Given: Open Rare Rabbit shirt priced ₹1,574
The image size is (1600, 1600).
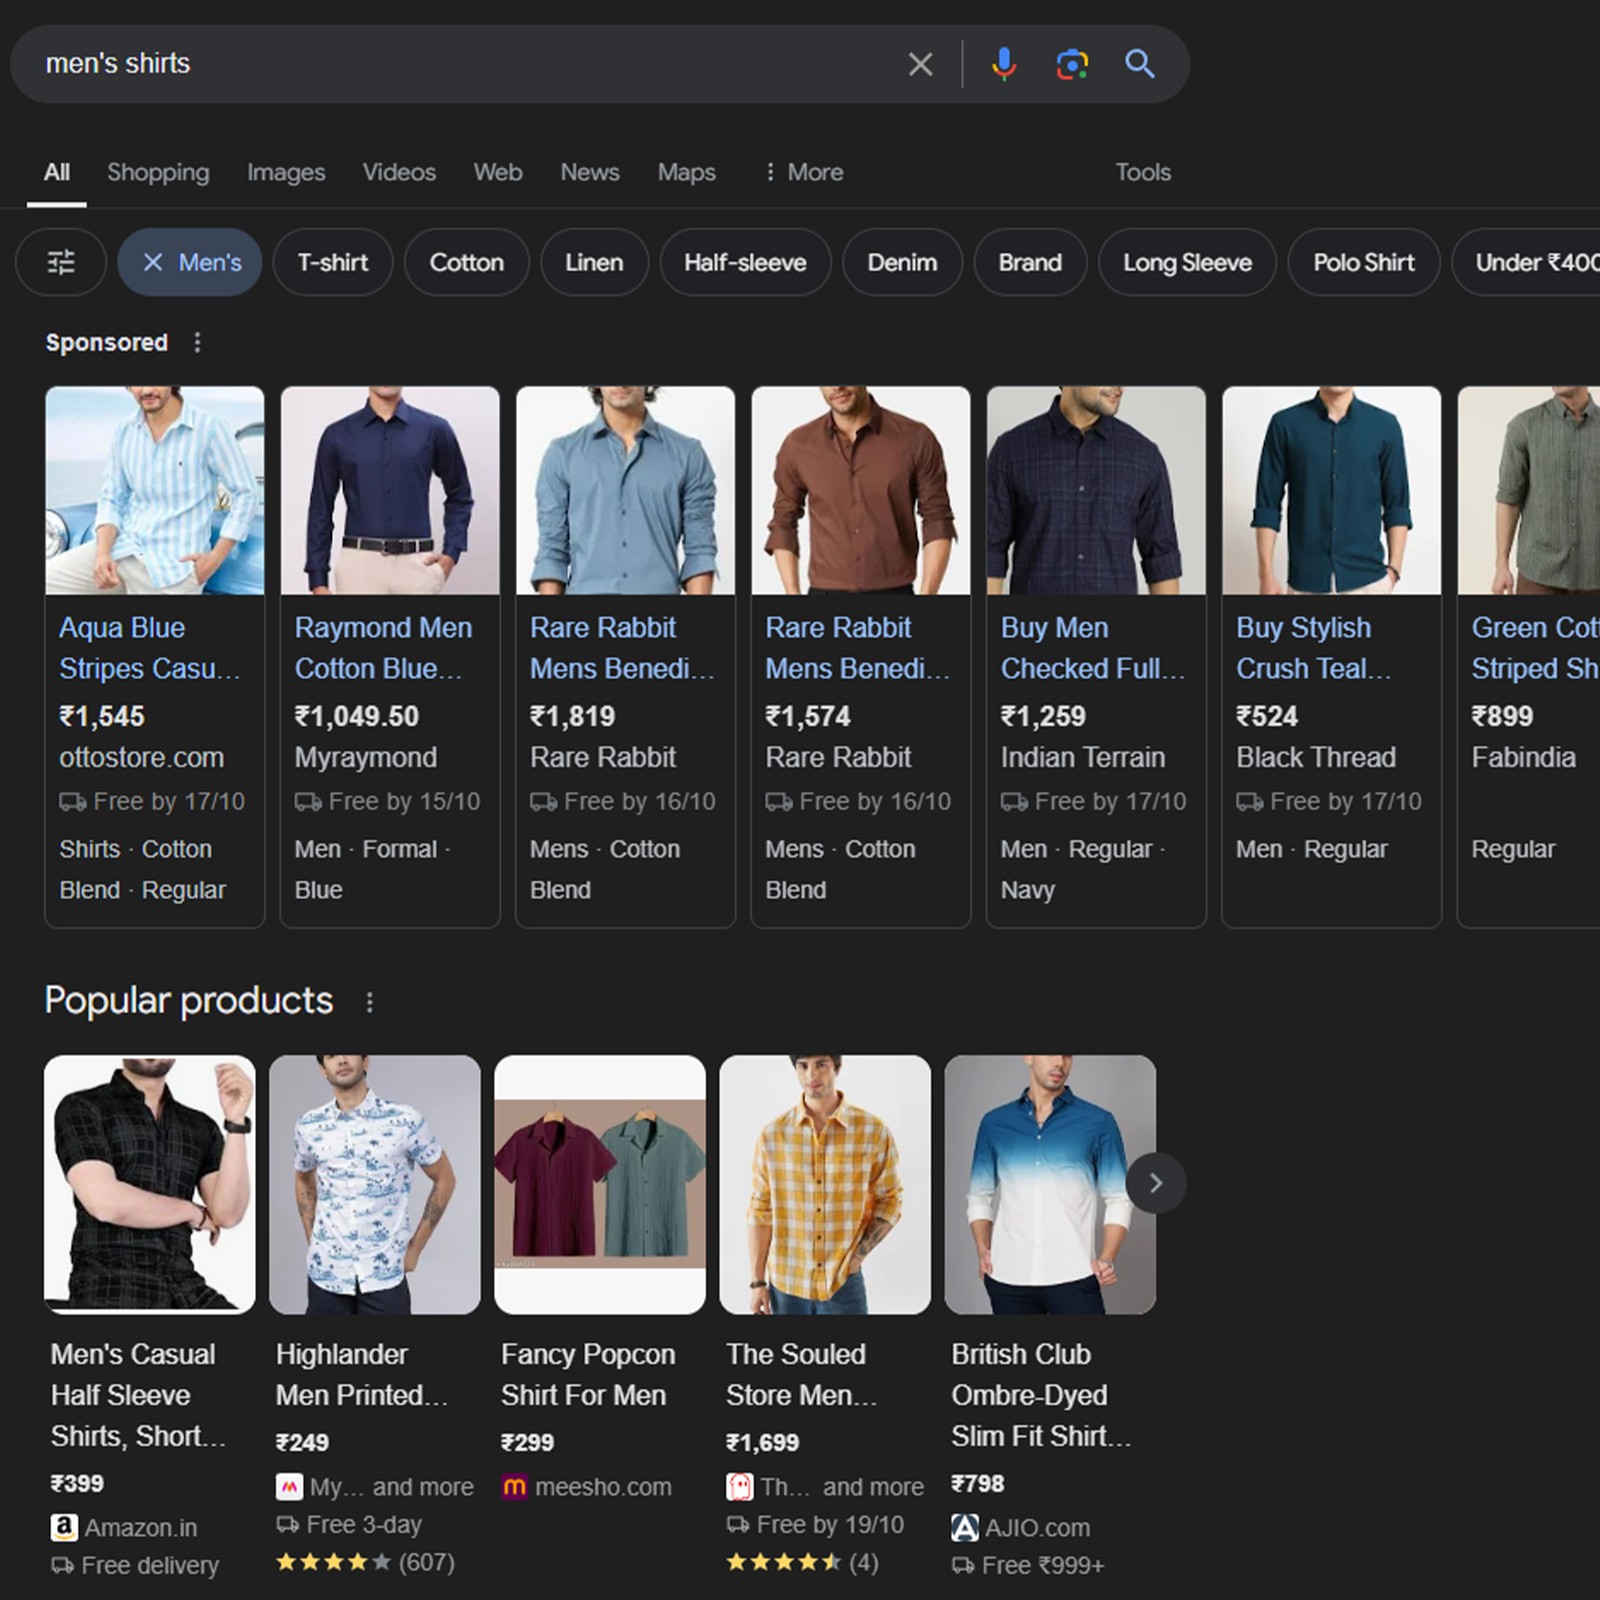Looking at the screenshot, I should pyautogui.click(x=858, y=648).
